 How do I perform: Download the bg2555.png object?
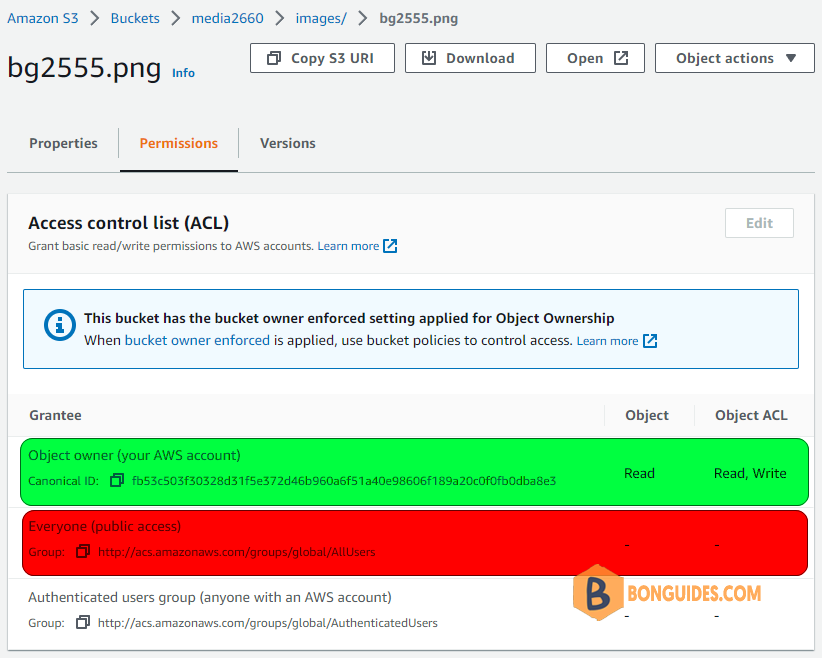coord(470,58)
